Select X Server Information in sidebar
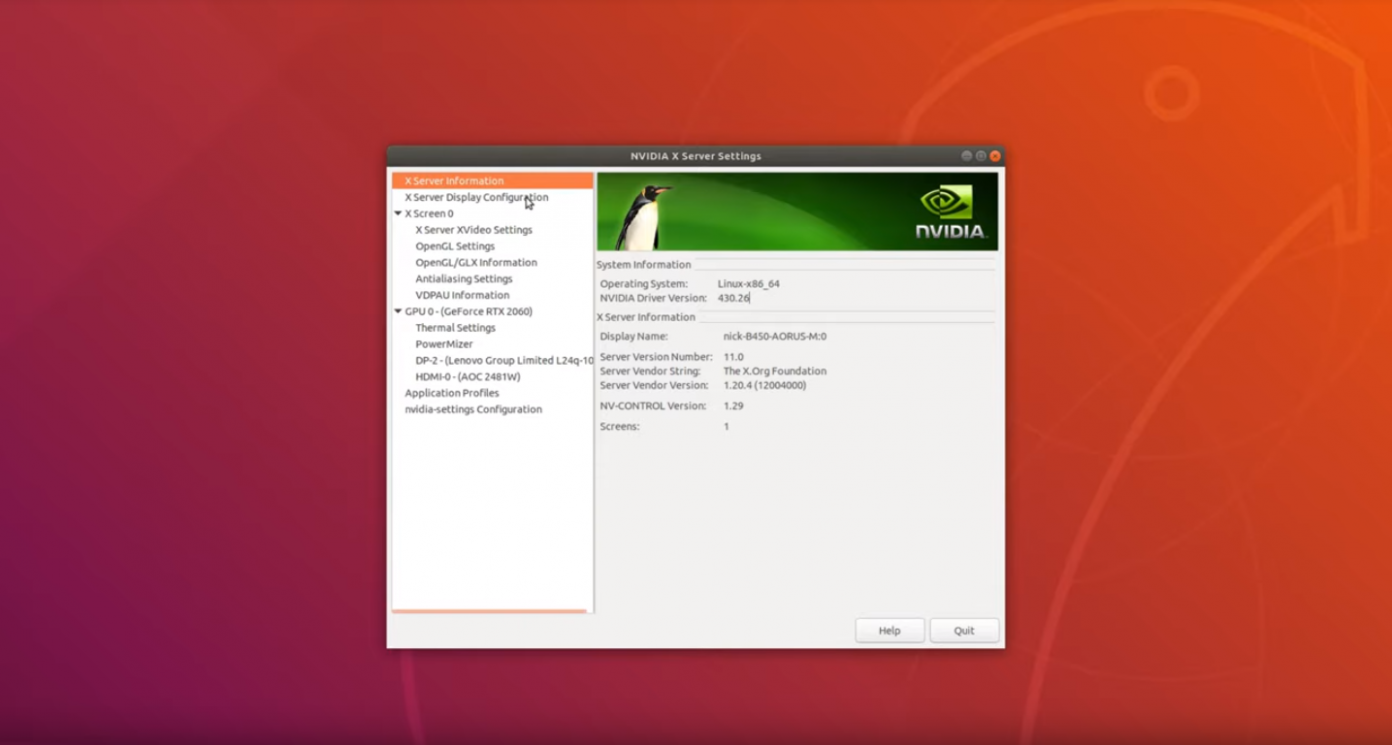This screenshot has height=745, width=1392. [x=454, y=181]
